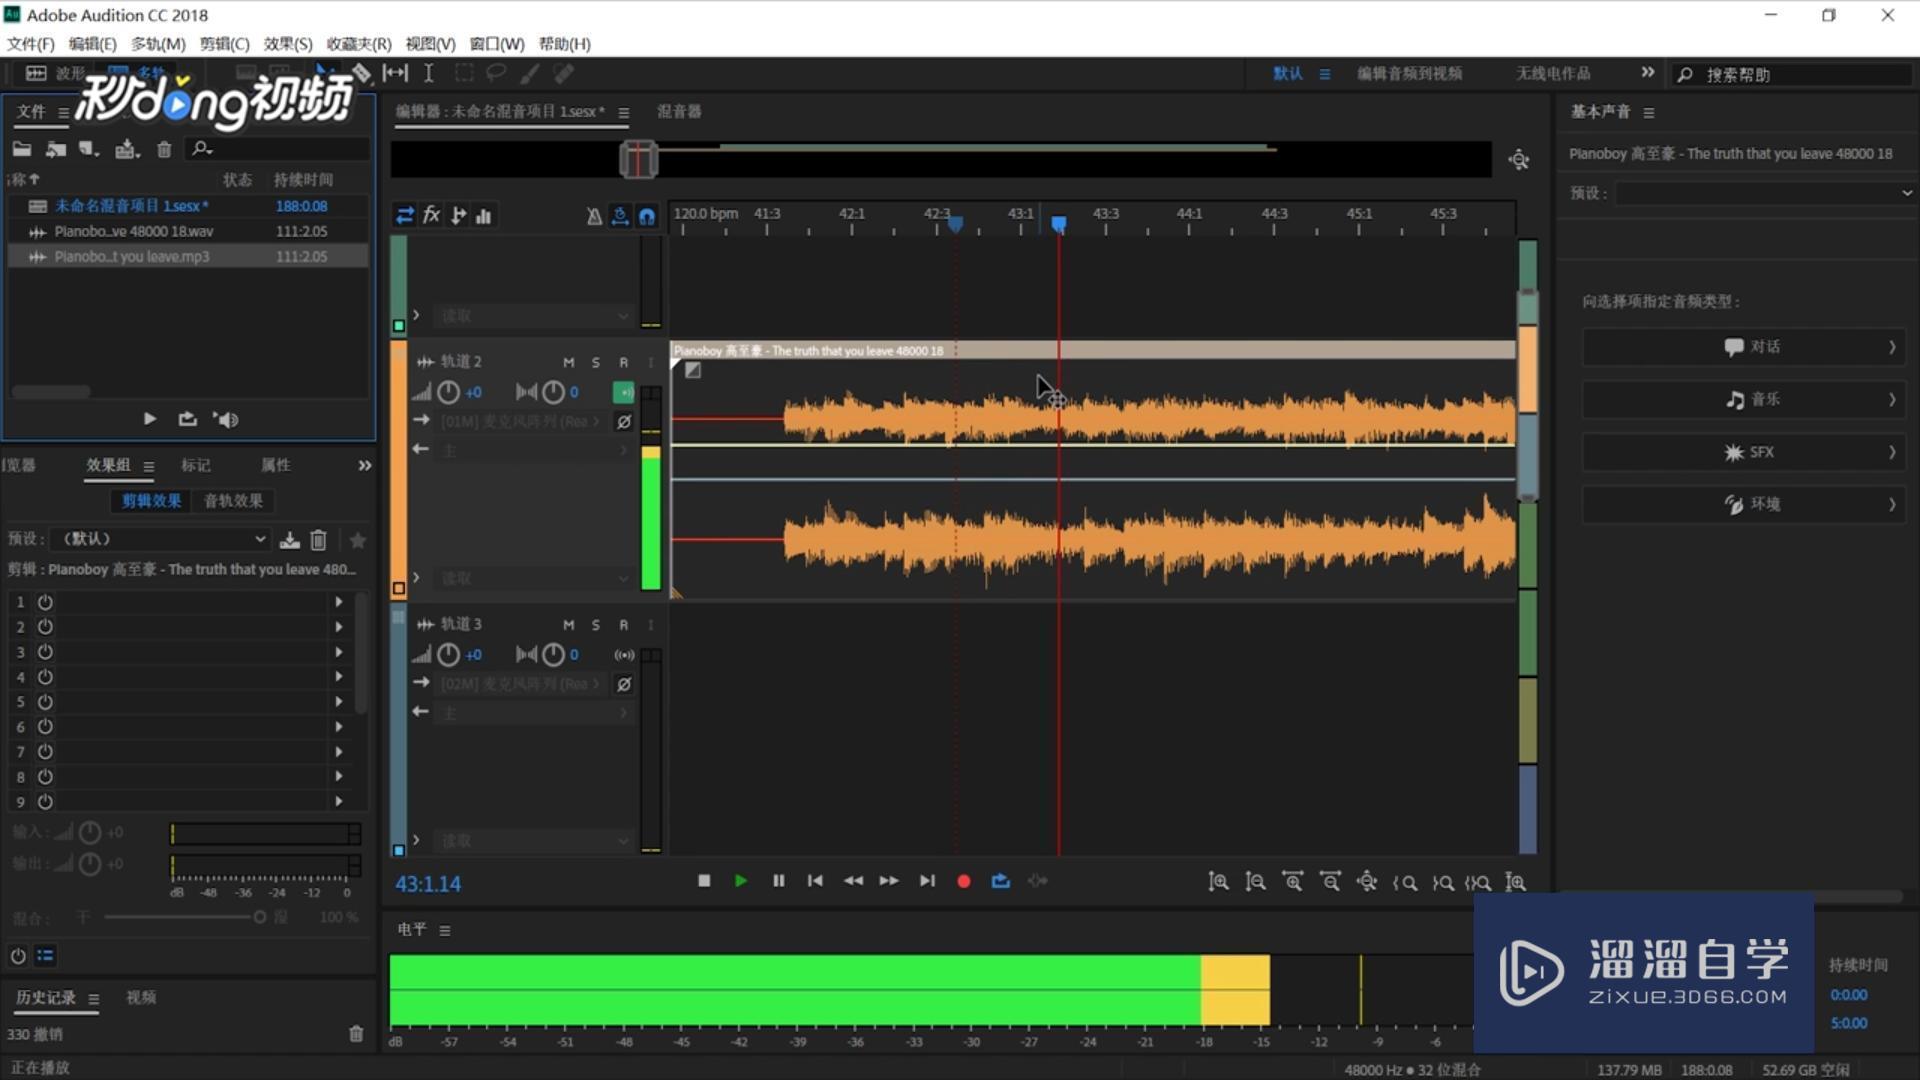Click the 音轨效果 button
This screenshot has height=1080, width=1920.
(233, 501)
